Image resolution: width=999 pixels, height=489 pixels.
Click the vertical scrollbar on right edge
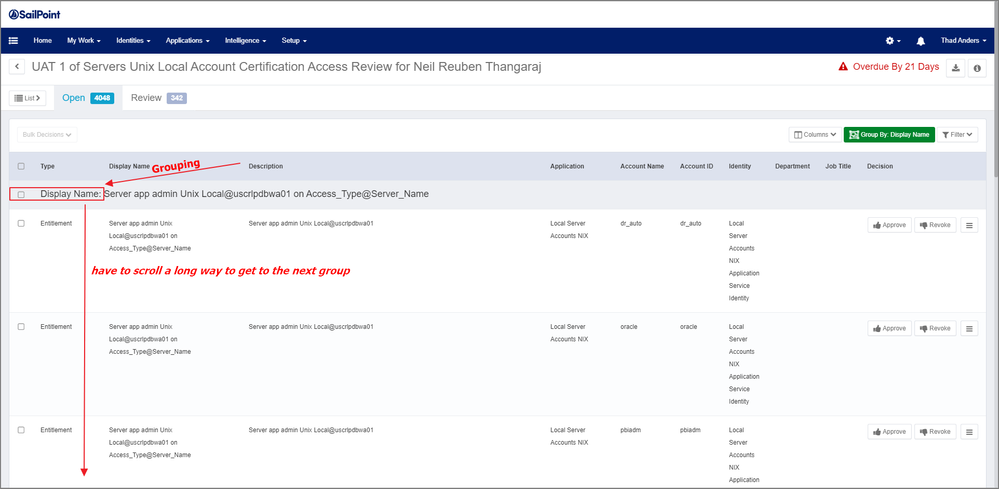pos(992,300)
